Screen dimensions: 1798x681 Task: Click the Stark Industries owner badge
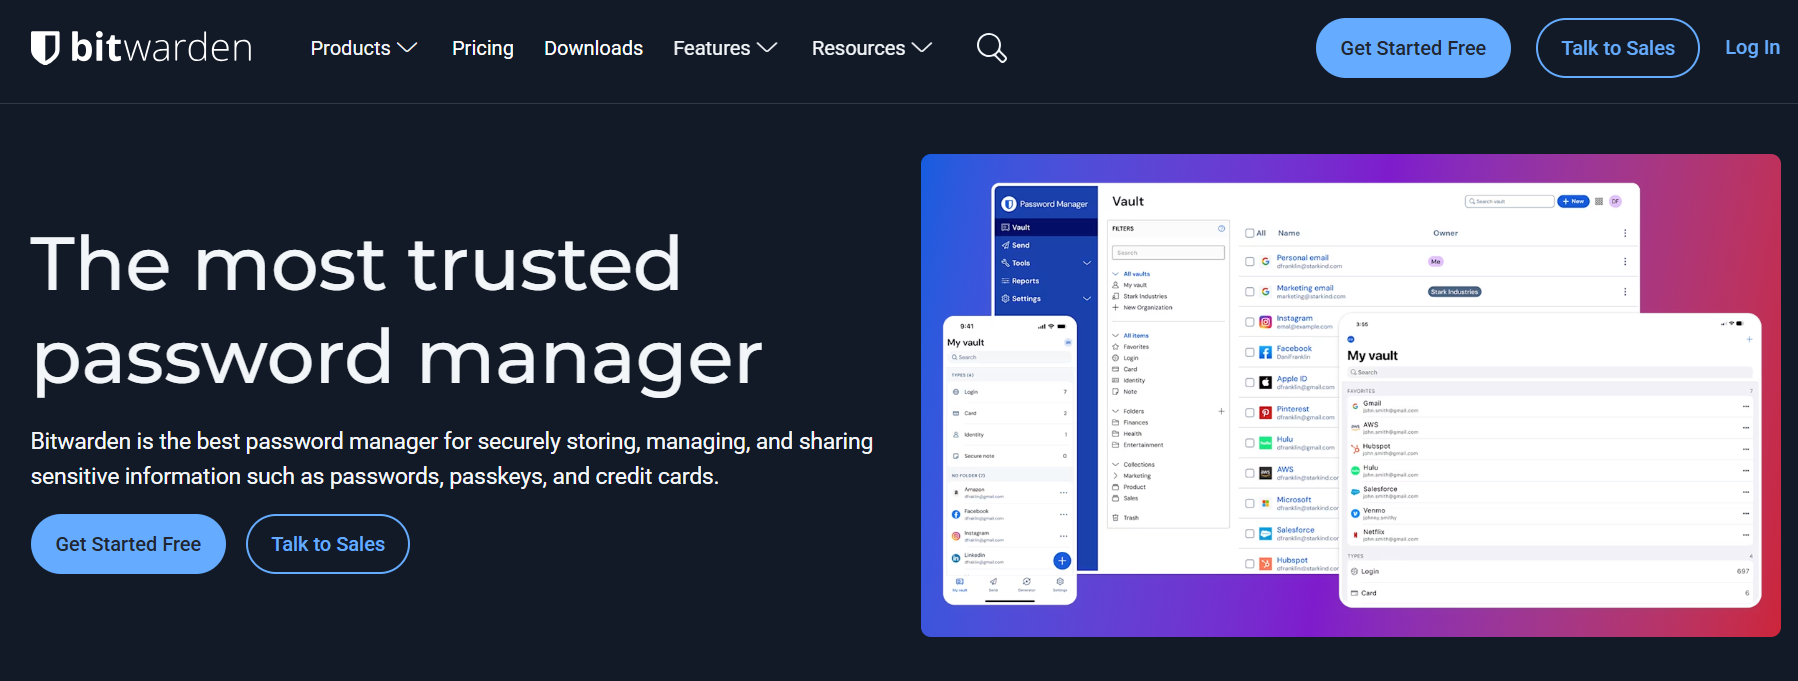[x=1455, y=292]
